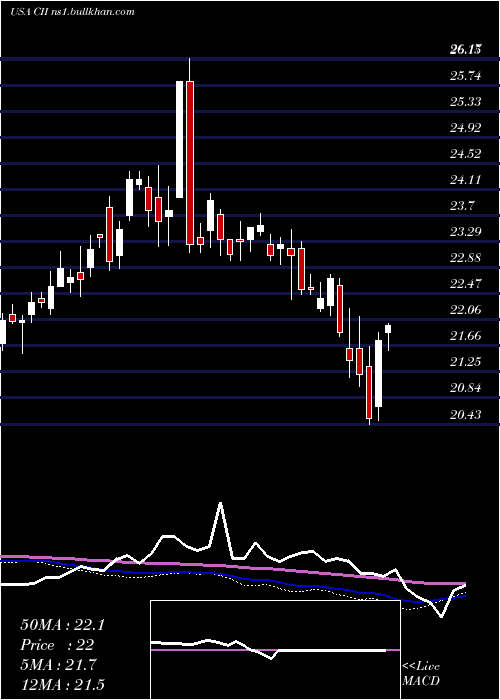Viewport: 500px width, 700px height.
Task: Click the 22.47 price axis label
Action: coord(466,284)
